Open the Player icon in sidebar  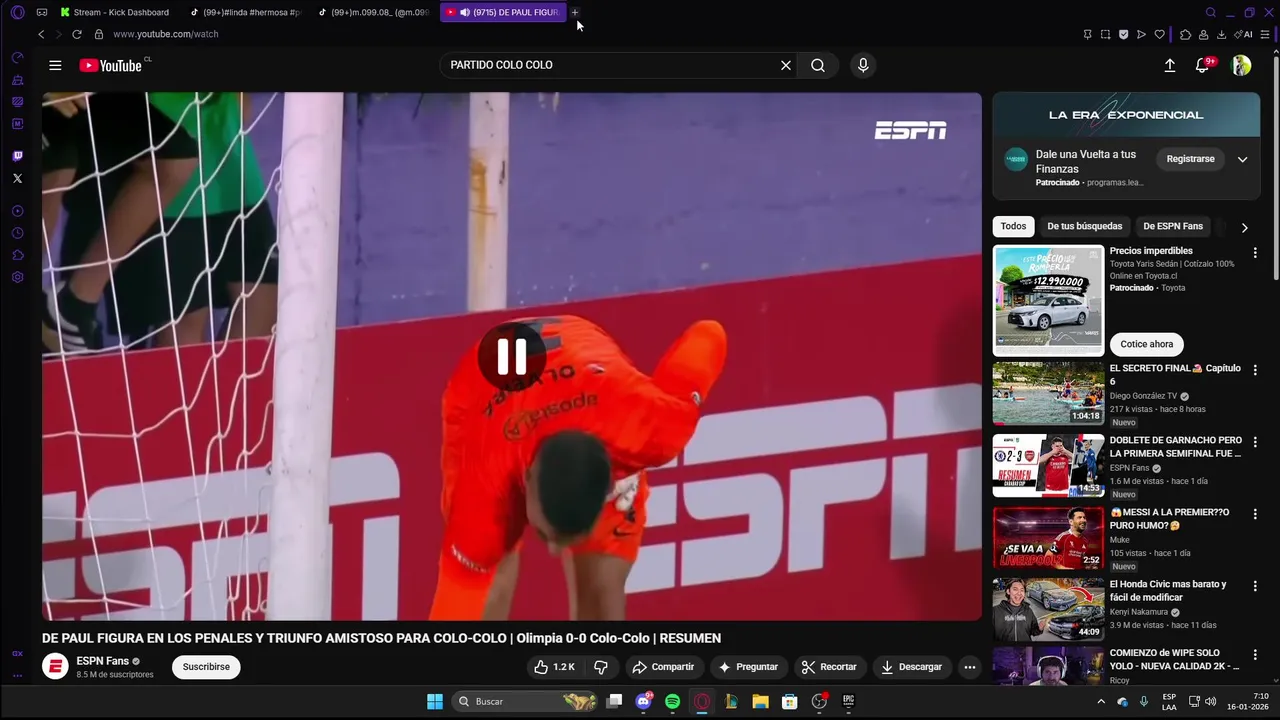point(17,211)
